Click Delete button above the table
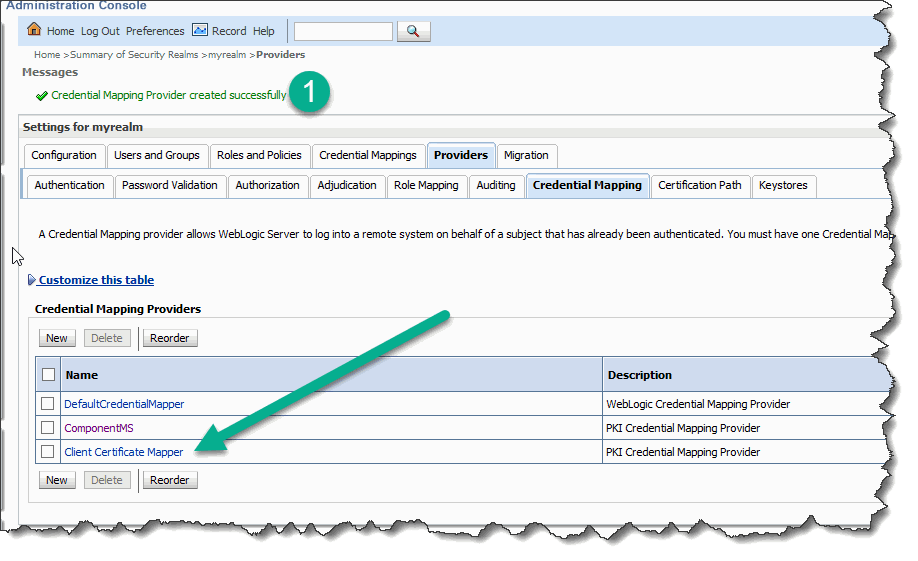This screenshot has width=918, height=561. pos(107,338)
